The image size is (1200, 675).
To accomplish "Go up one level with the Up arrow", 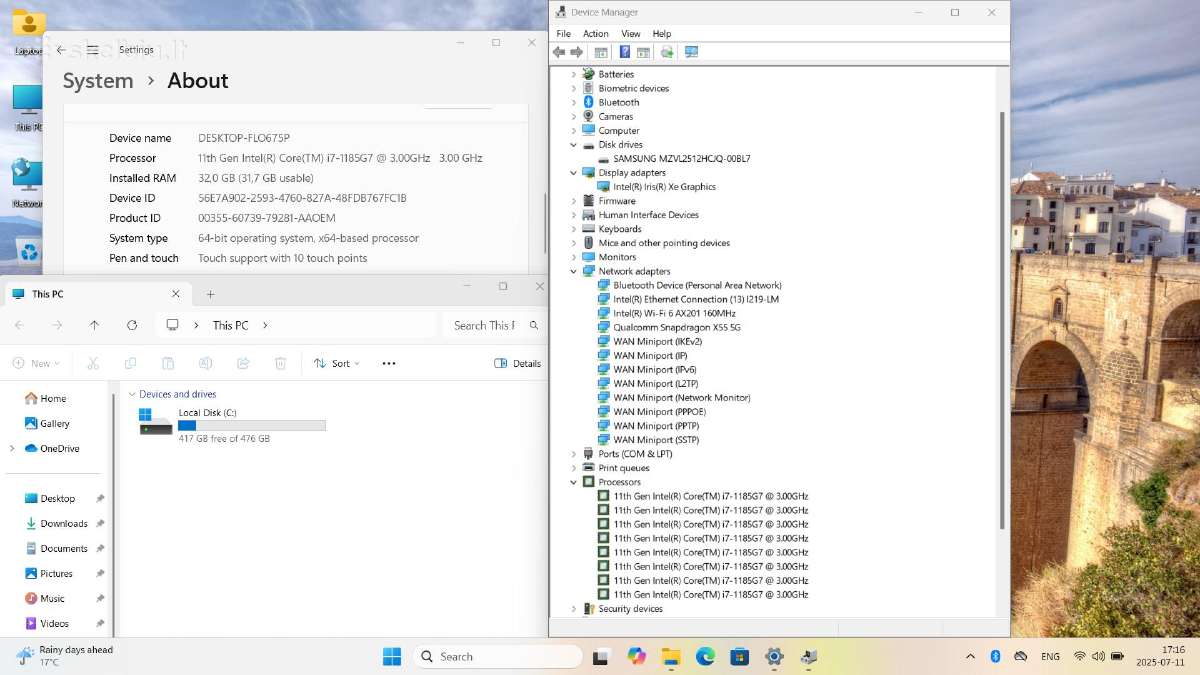I will pyautogui.click(x=94, y=325).
